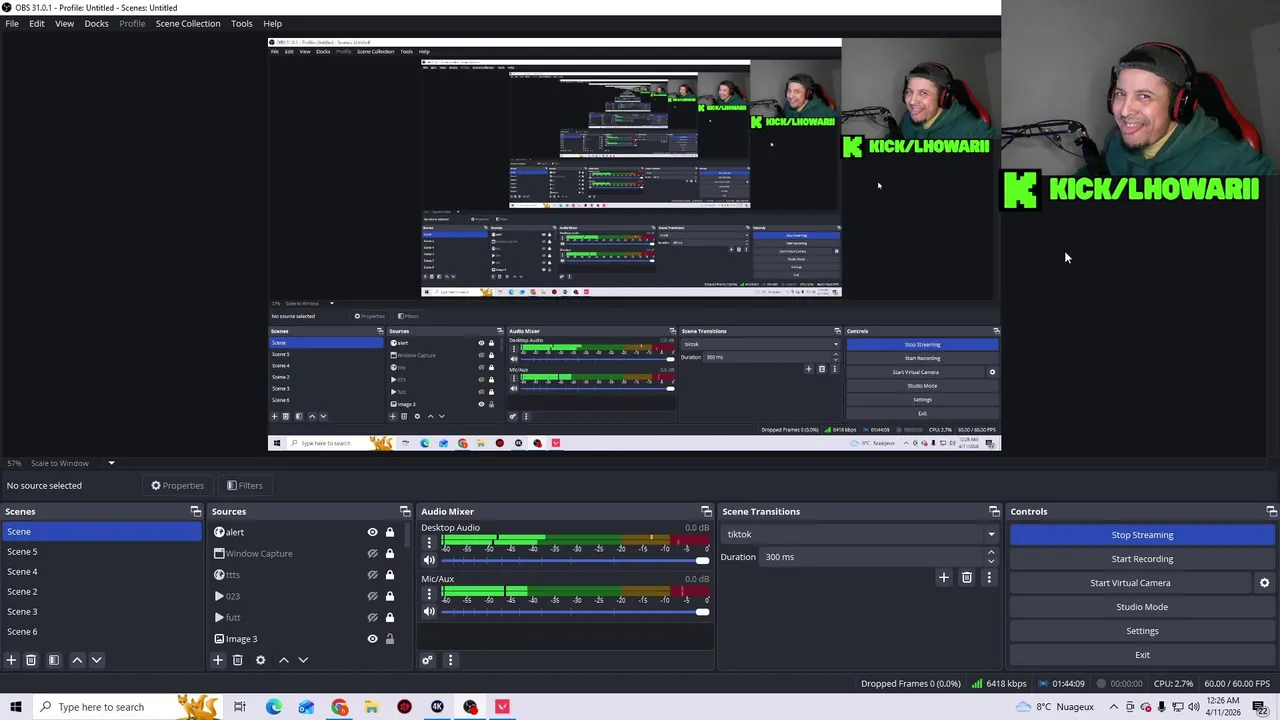
Task: Pop out the Scenes dock
Action: pos(196,512)
